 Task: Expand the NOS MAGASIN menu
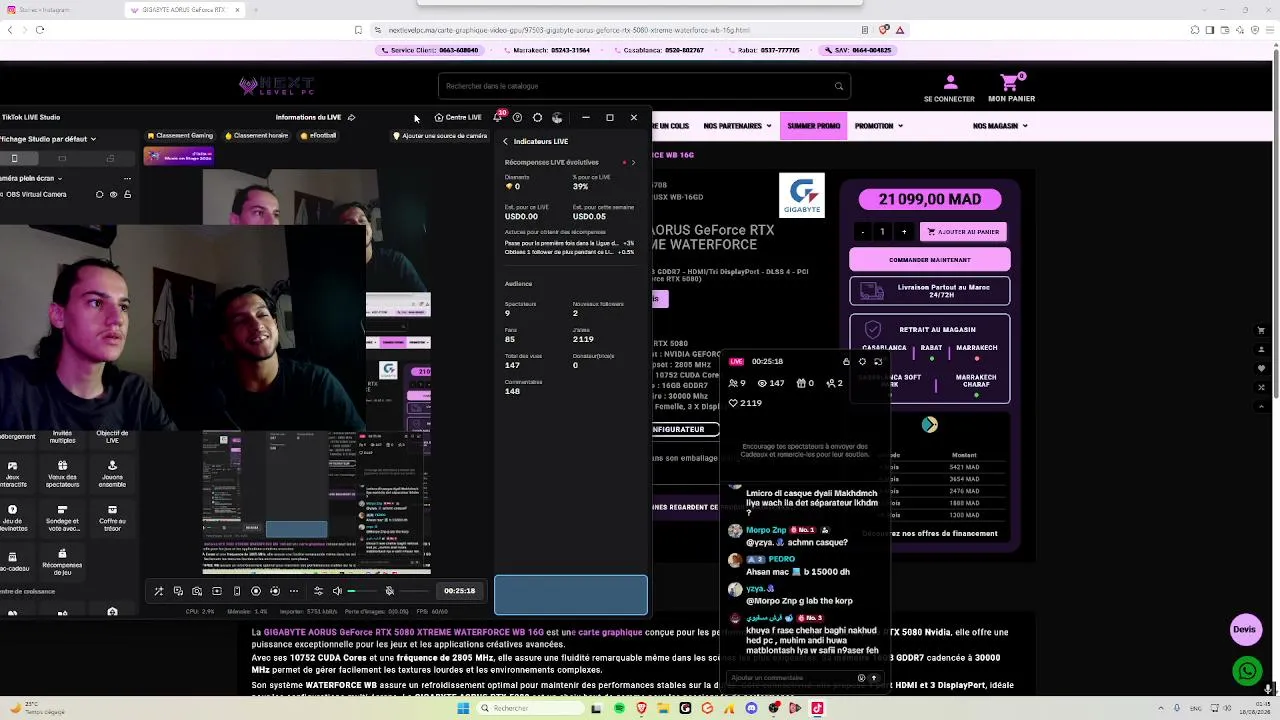pyautogui.click(x=1001, y=126)
